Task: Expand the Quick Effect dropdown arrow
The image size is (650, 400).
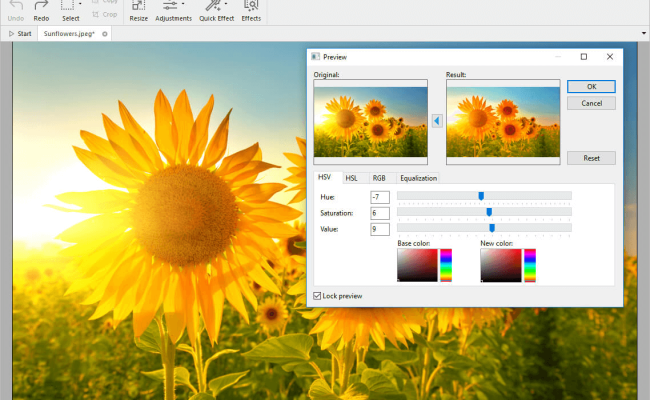Action: pos(226,4)
